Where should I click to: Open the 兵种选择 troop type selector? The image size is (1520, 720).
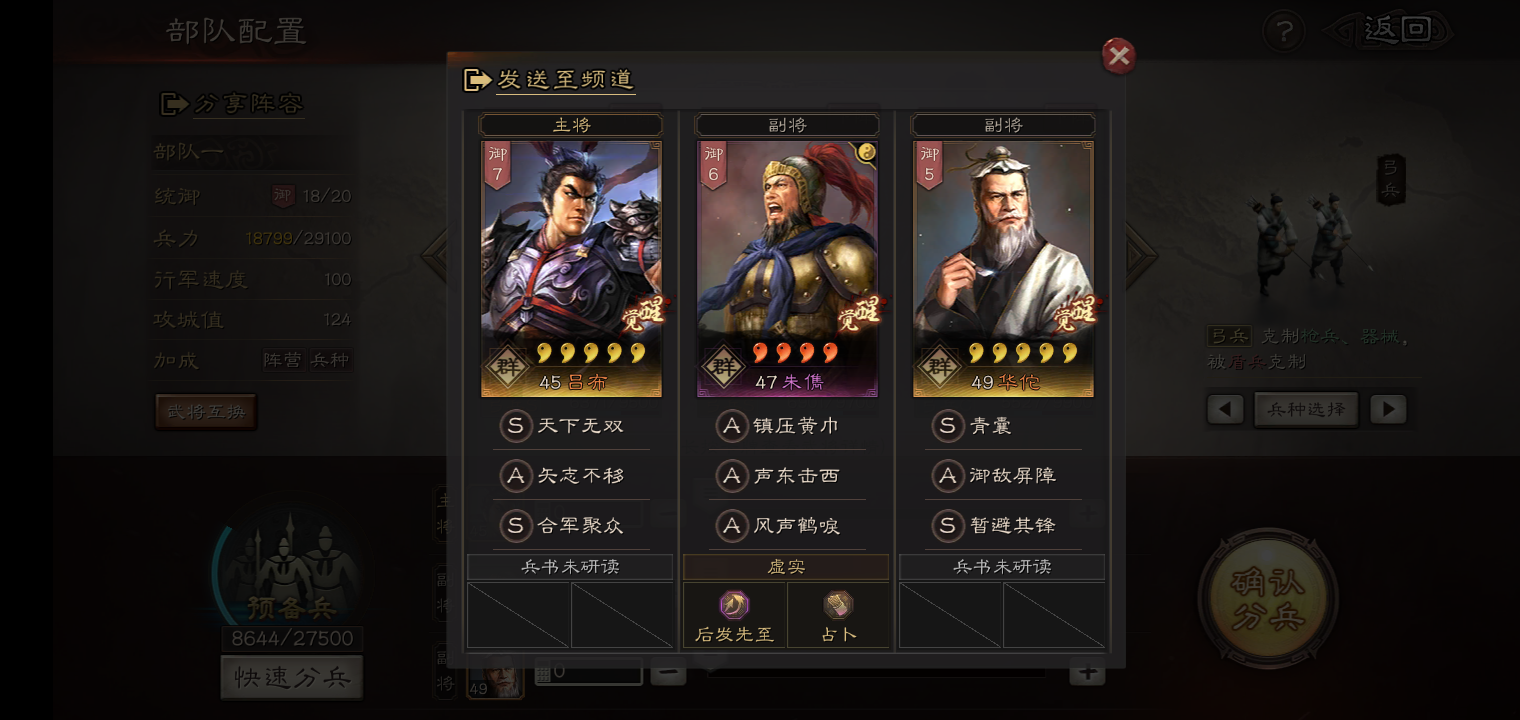point(1306,409)
